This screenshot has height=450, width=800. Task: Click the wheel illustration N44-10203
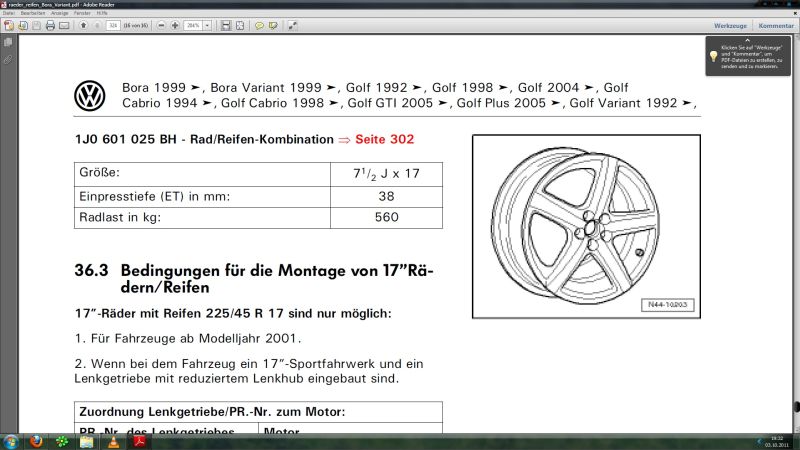[586, 227]
